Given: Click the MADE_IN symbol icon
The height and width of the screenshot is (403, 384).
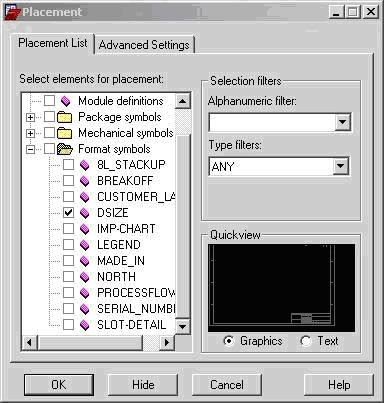Looking at the screenshot, I should [x=85, y=261].
